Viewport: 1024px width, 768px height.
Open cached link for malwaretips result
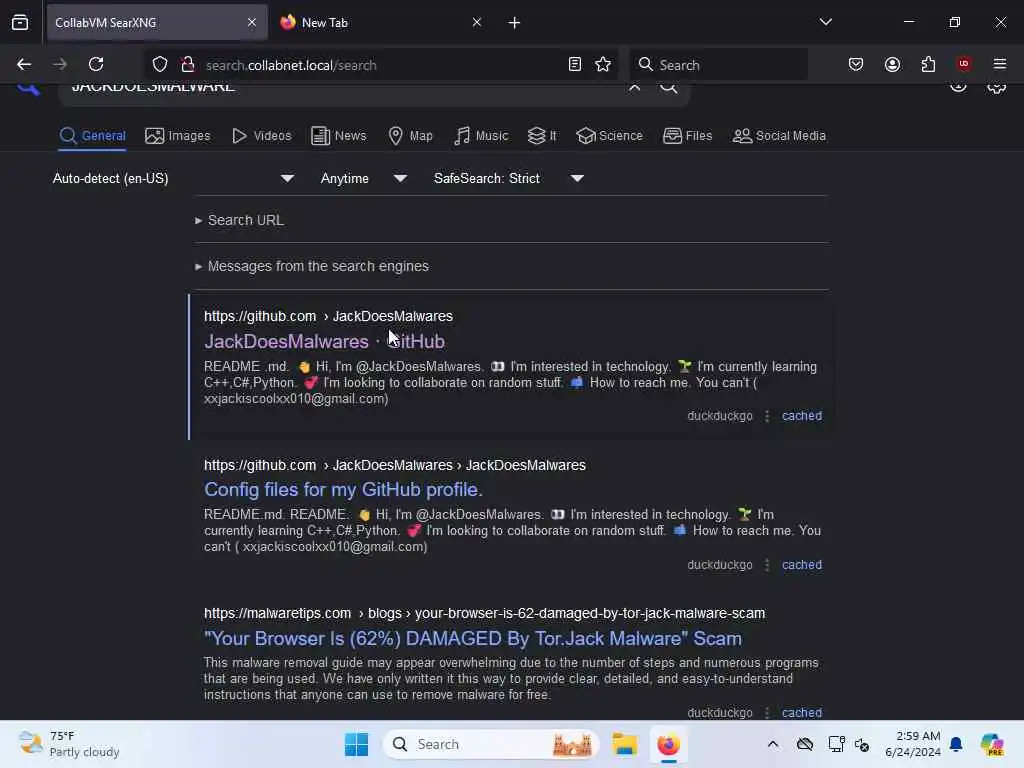(x=802, y=712)
